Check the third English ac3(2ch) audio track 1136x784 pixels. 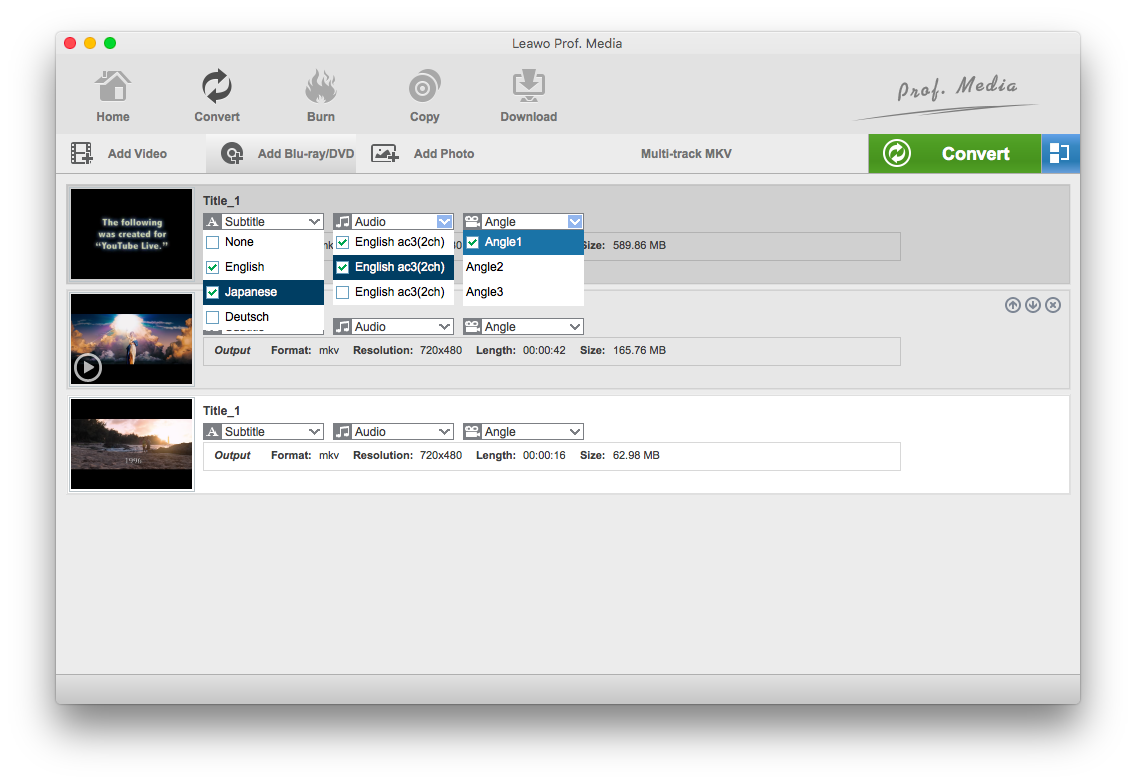pyautogui.click(x=343, y=293)
